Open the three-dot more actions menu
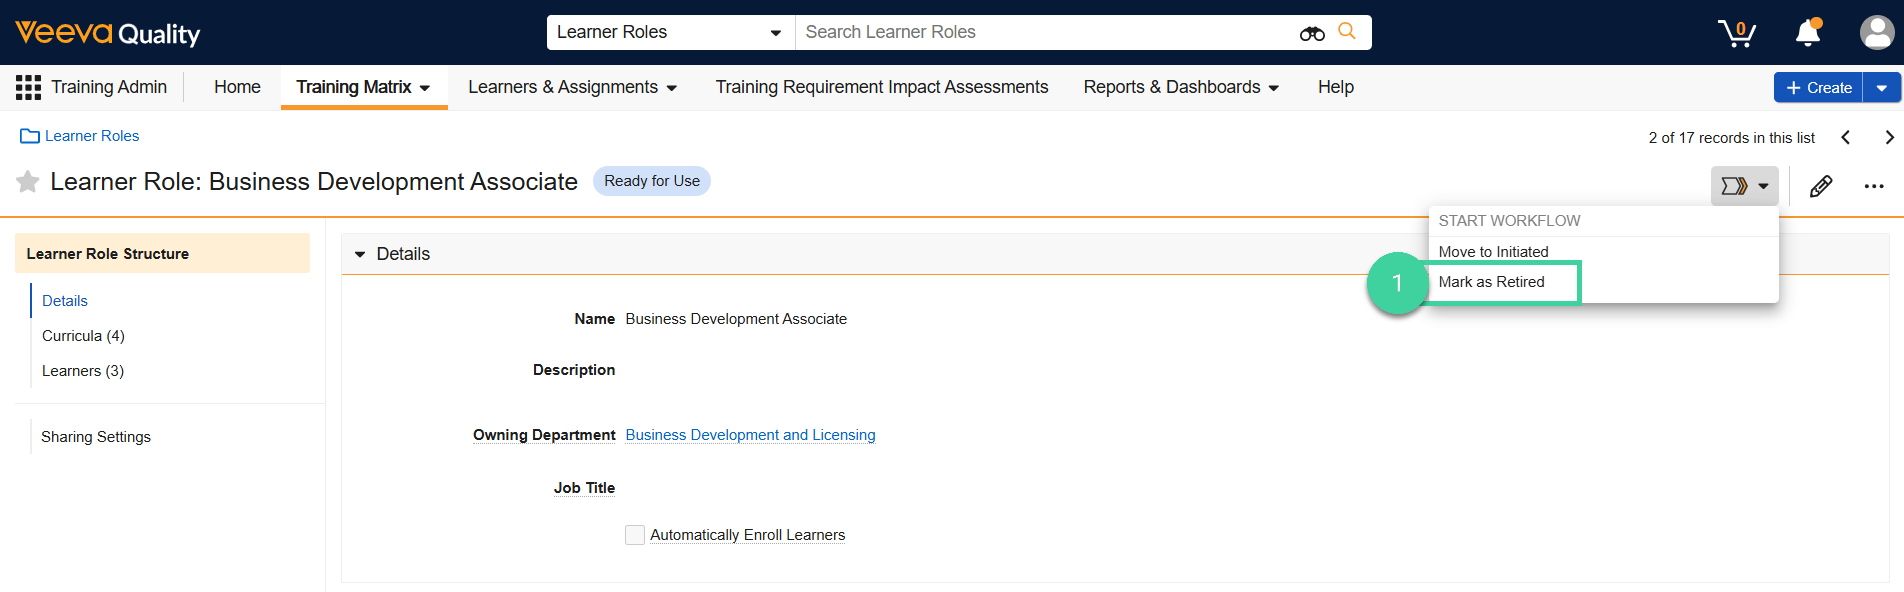 (1874, 186)
